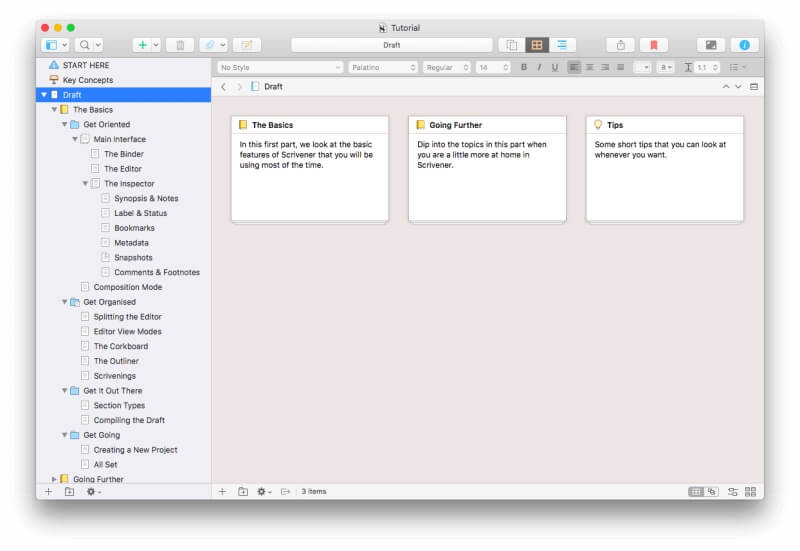
Task: Collapse The Inspector tree item
Action: (85, 184)
